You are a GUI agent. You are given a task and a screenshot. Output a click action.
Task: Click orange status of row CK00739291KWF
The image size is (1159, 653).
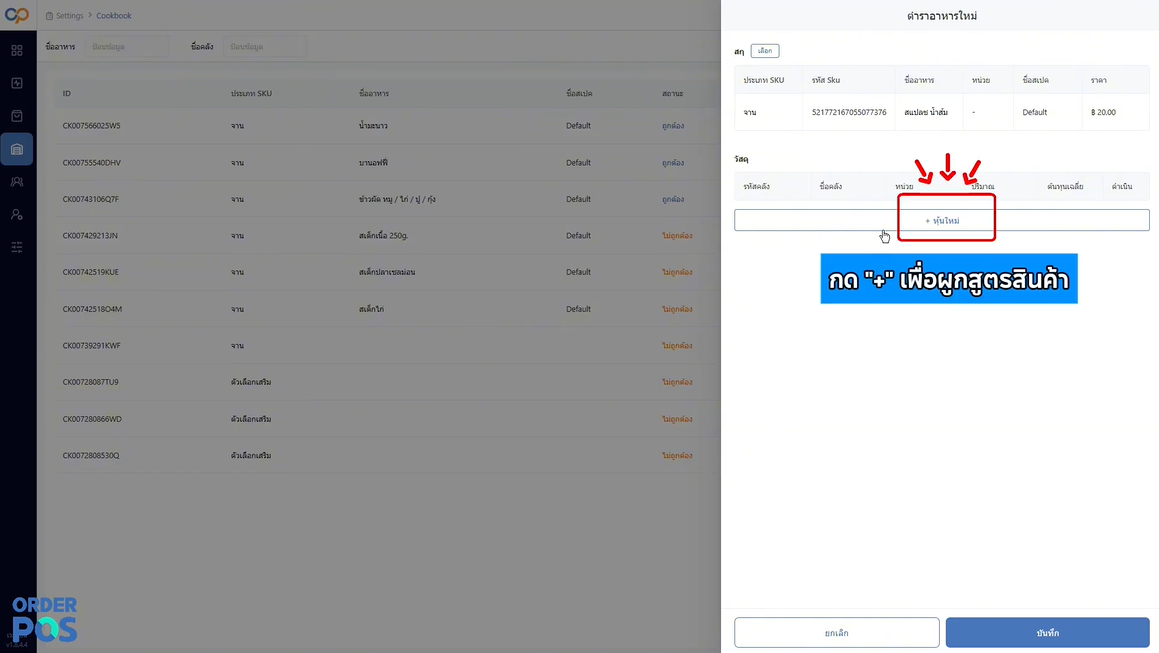(677, 345)
